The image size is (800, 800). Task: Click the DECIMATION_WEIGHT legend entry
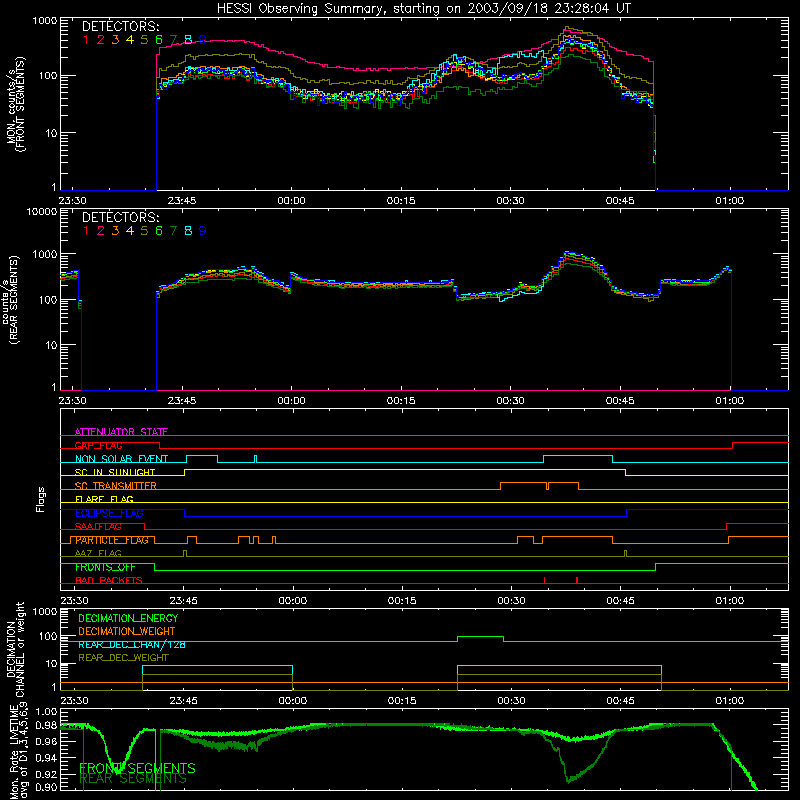click(x=127, y=631)
